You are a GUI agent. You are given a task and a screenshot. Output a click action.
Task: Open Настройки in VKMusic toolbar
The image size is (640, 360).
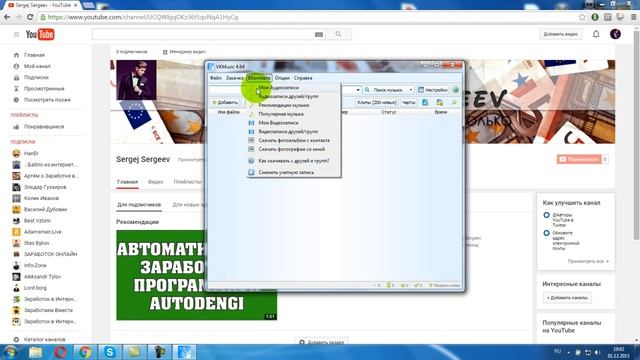[x=433, y=90]
